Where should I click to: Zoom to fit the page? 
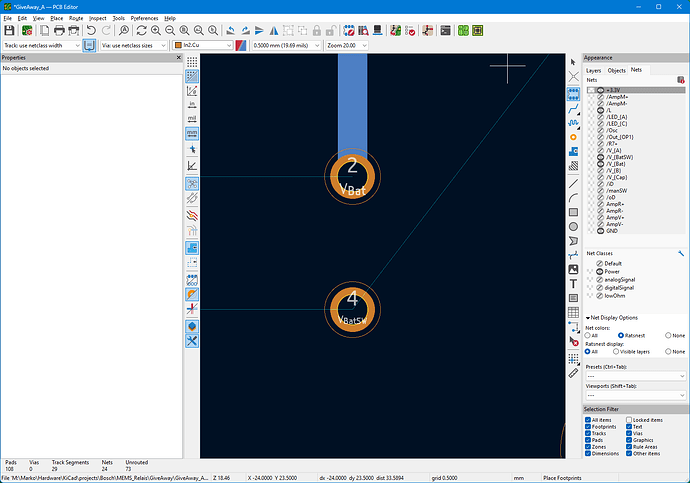tap(184, 30)
